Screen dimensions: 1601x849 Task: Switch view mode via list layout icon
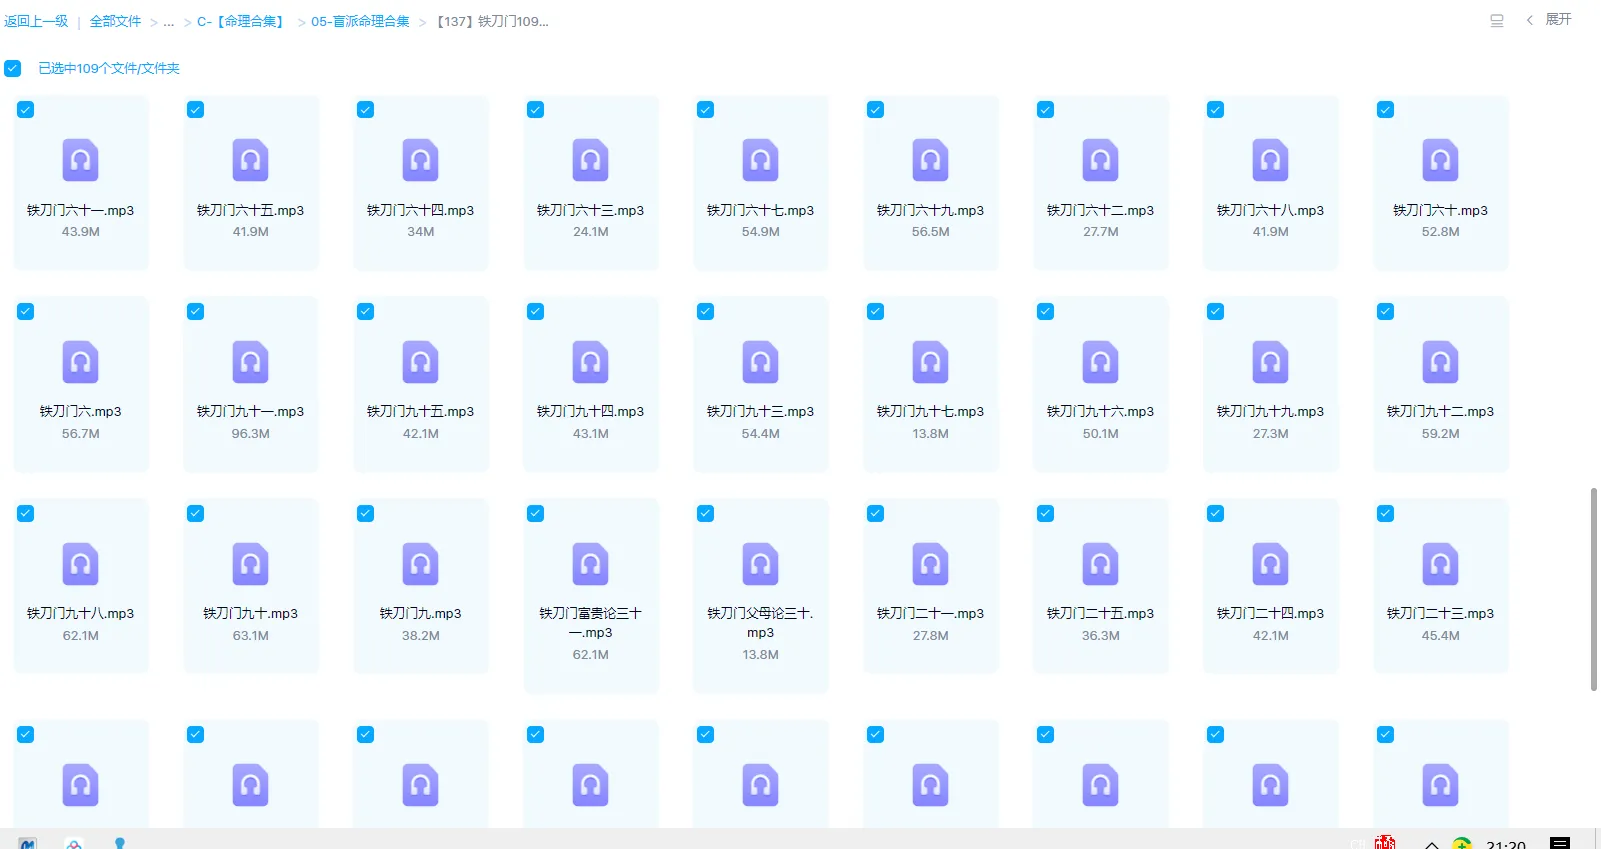tap(1497, 20)
